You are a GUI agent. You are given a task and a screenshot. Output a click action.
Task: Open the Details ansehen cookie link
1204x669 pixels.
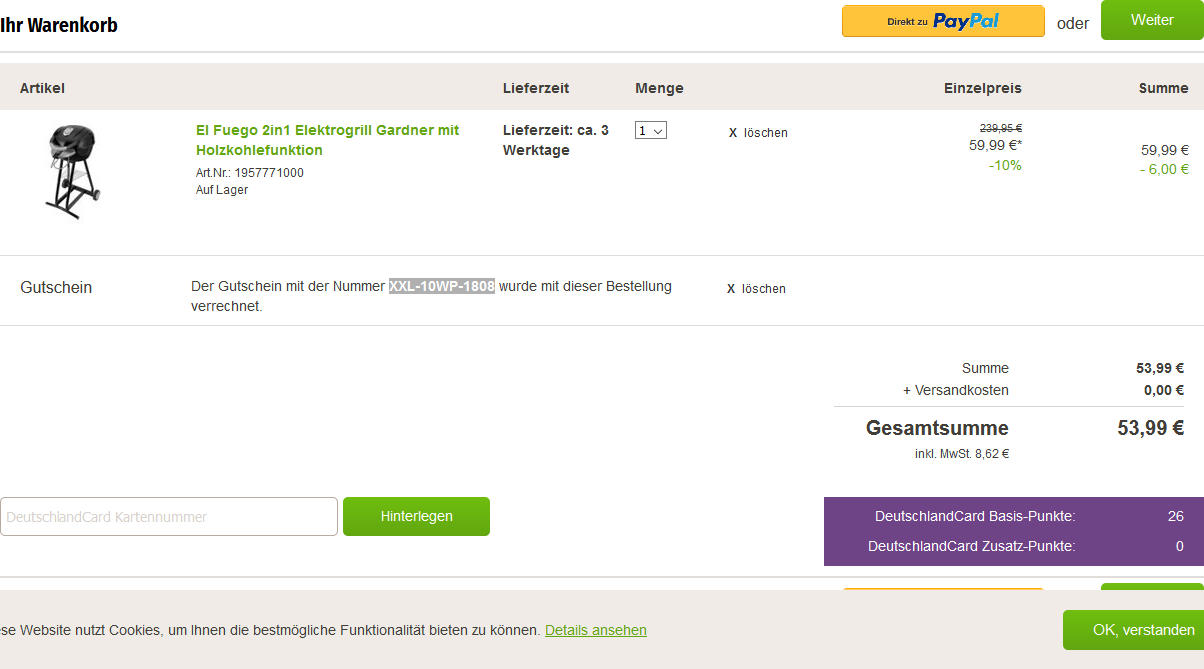[595, 630]
